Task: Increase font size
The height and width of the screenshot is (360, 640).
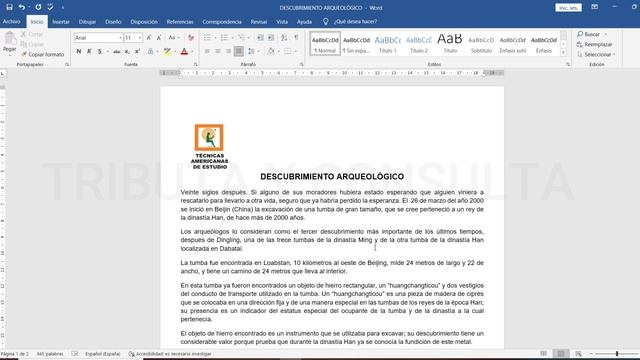Action: pyautogui.click(x=149, y=38)
